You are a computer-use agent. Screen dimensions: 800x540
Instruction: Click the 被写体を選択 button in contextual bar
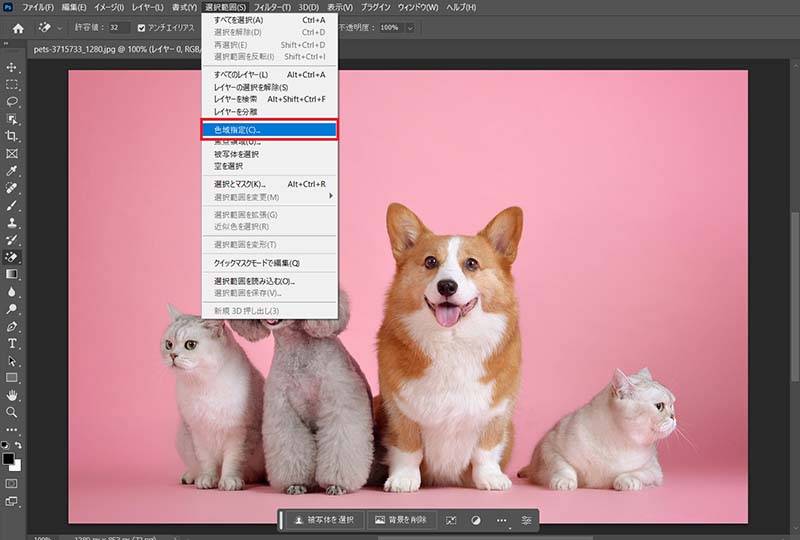pos(324,520)
